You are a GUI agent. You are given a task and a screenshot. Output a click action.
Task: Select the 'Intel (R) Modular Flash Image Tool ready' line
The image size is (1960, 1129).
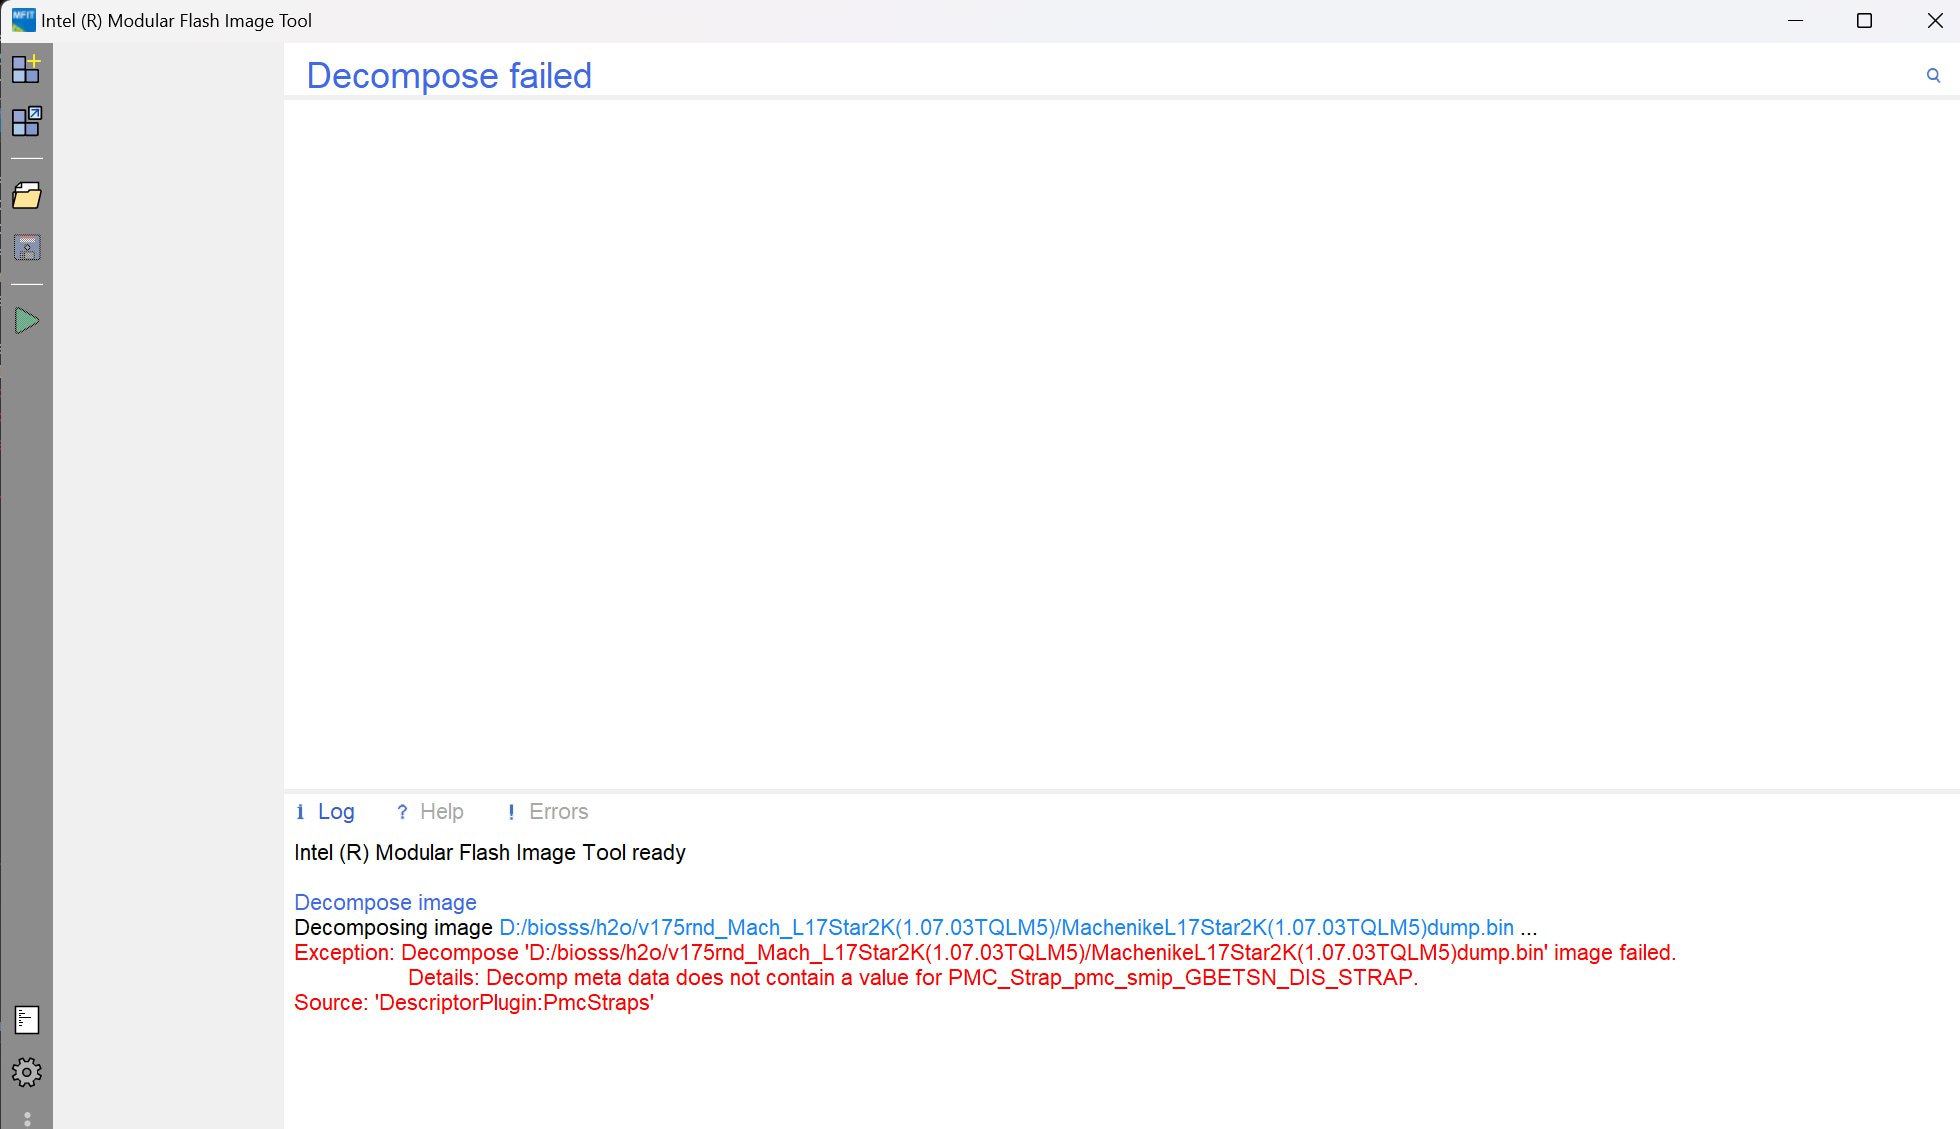[490, 853]
